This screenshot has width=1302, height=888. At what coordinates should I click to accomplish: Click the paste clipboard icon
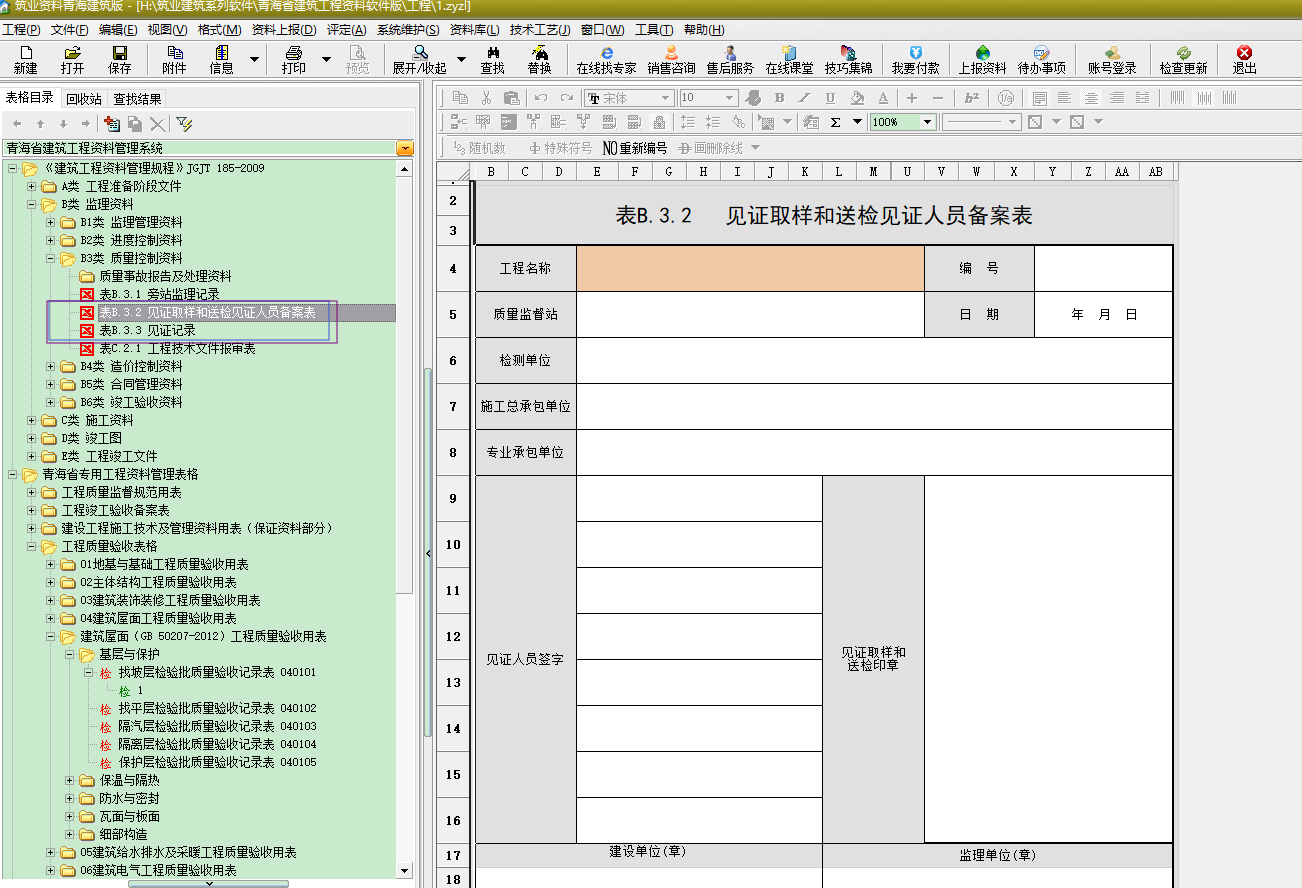[511, 98]
